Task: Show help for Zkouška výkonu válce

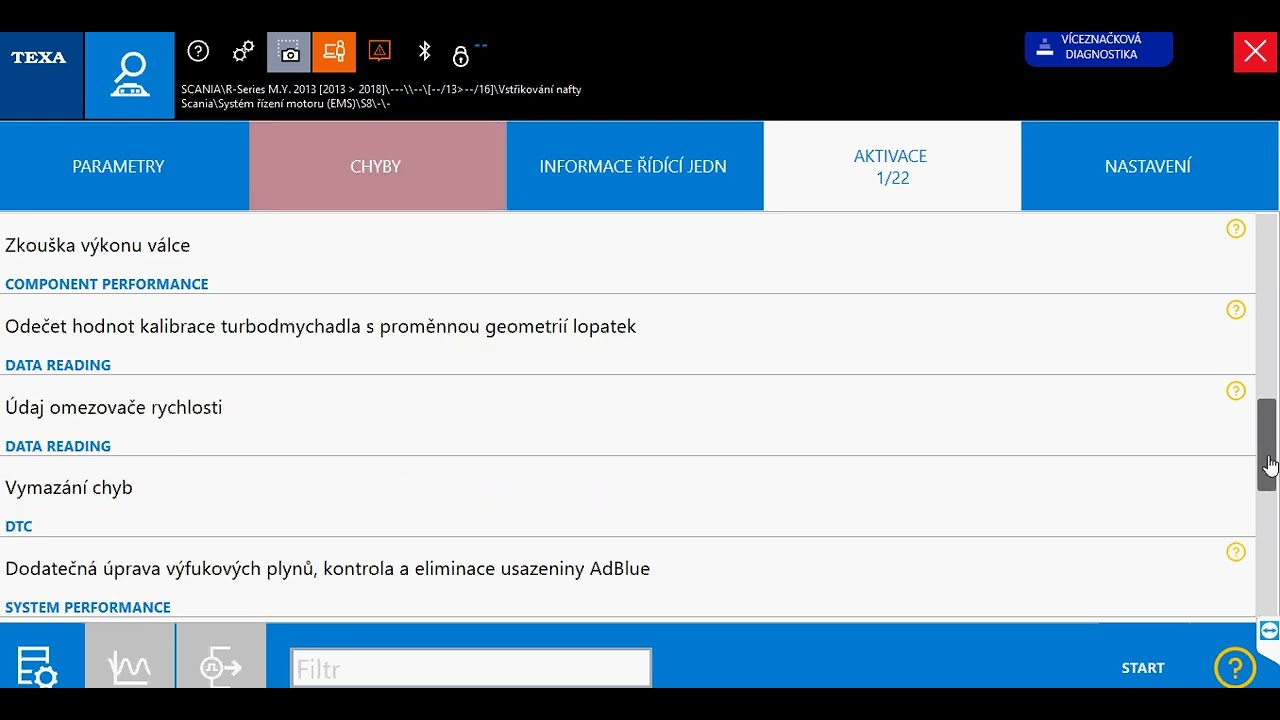Action: point(1236,229)
